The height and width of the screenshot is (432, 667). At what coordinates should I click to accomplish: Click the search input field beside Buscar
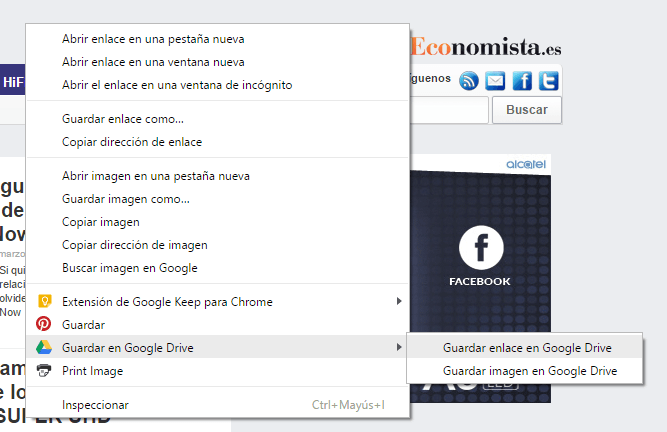(x=449, y=110)
